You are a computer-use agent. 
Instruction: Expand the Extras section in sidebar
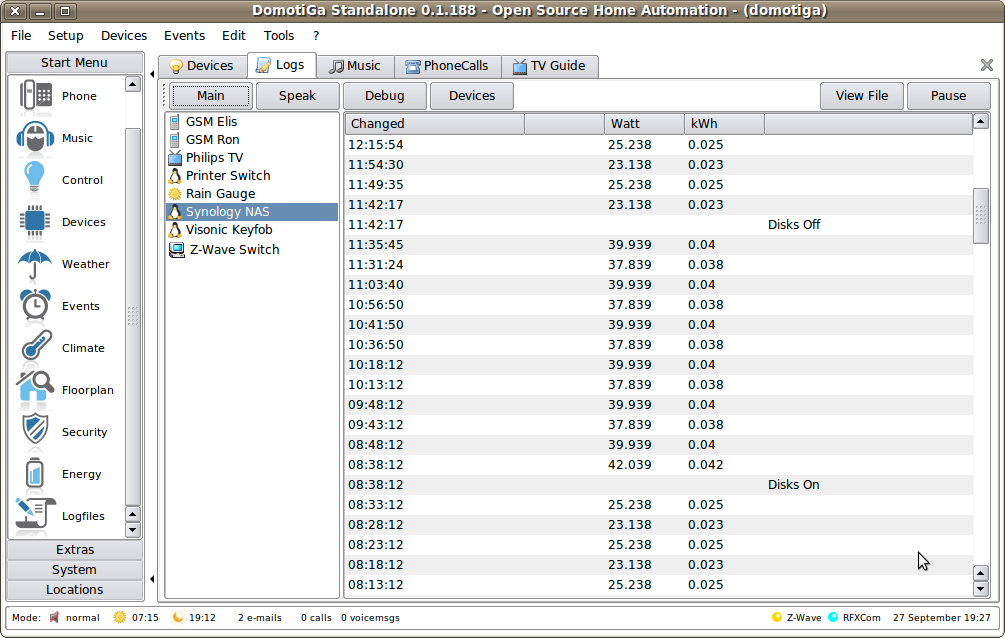pos(74,550)
